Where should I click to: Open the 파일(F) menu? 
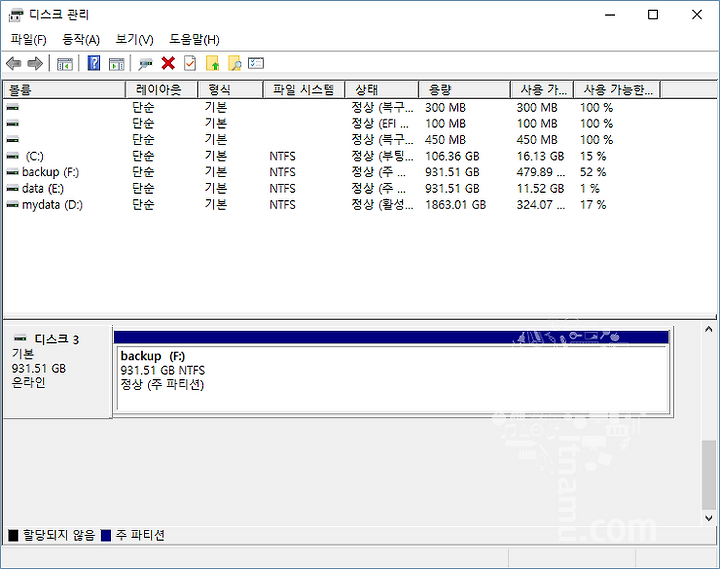pyautogui.click(x=28, y=40)
